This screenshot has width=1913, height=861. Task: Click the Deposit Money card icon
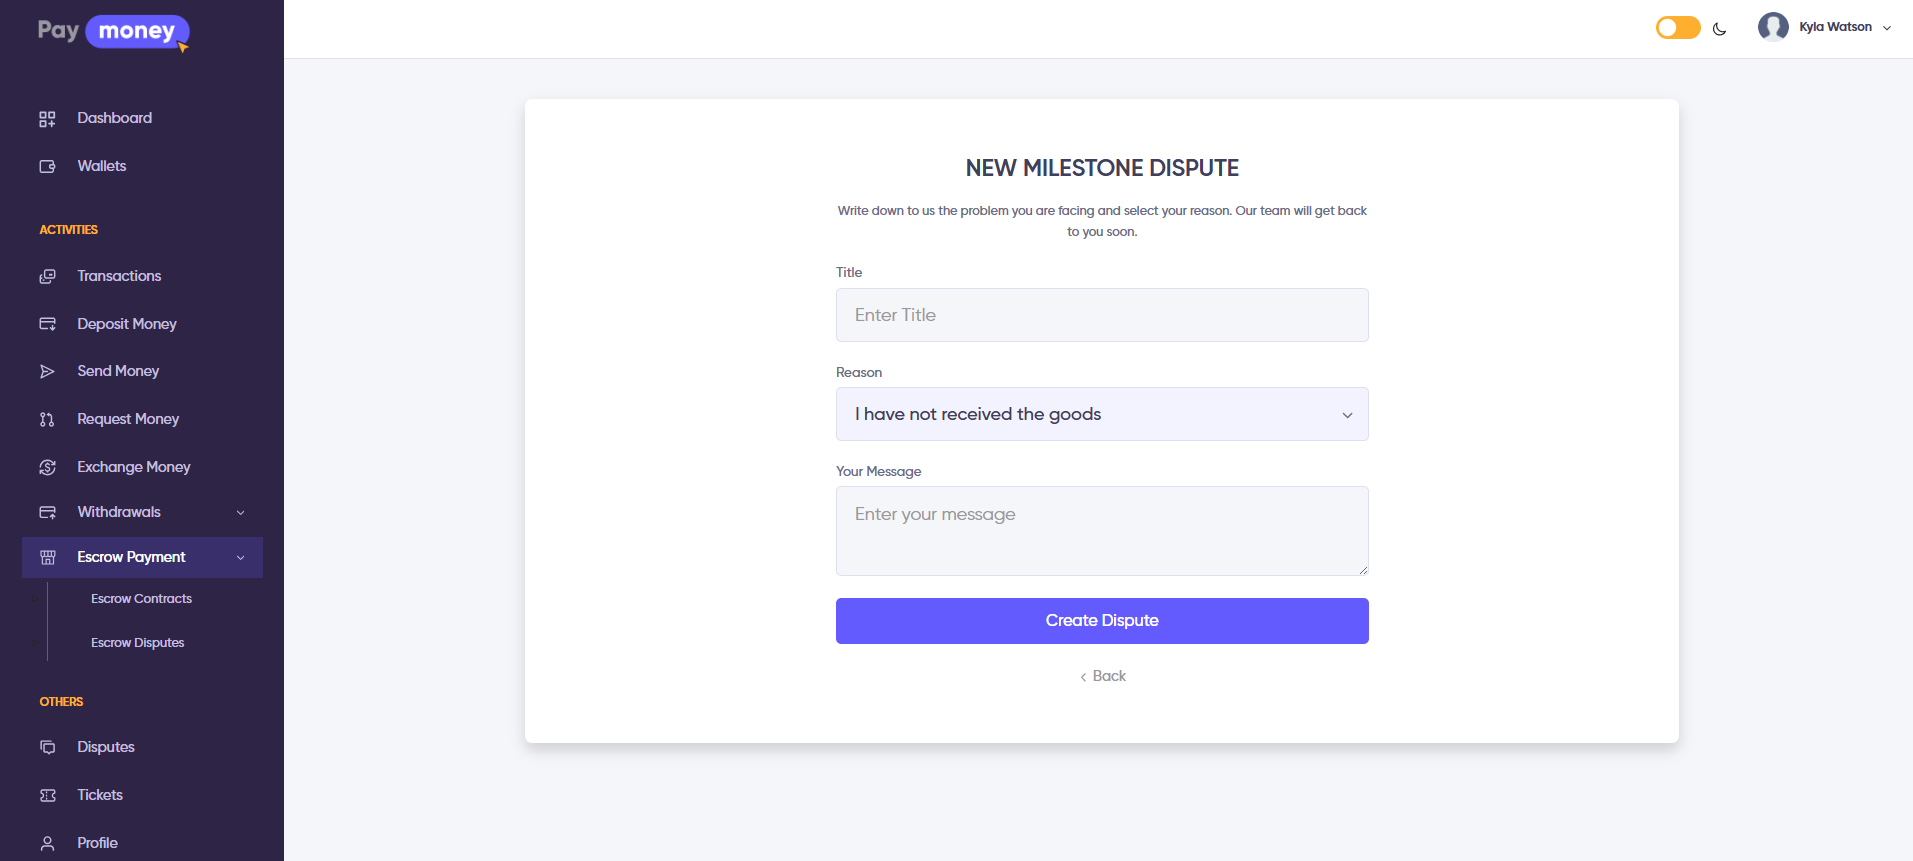pos(47,324)
